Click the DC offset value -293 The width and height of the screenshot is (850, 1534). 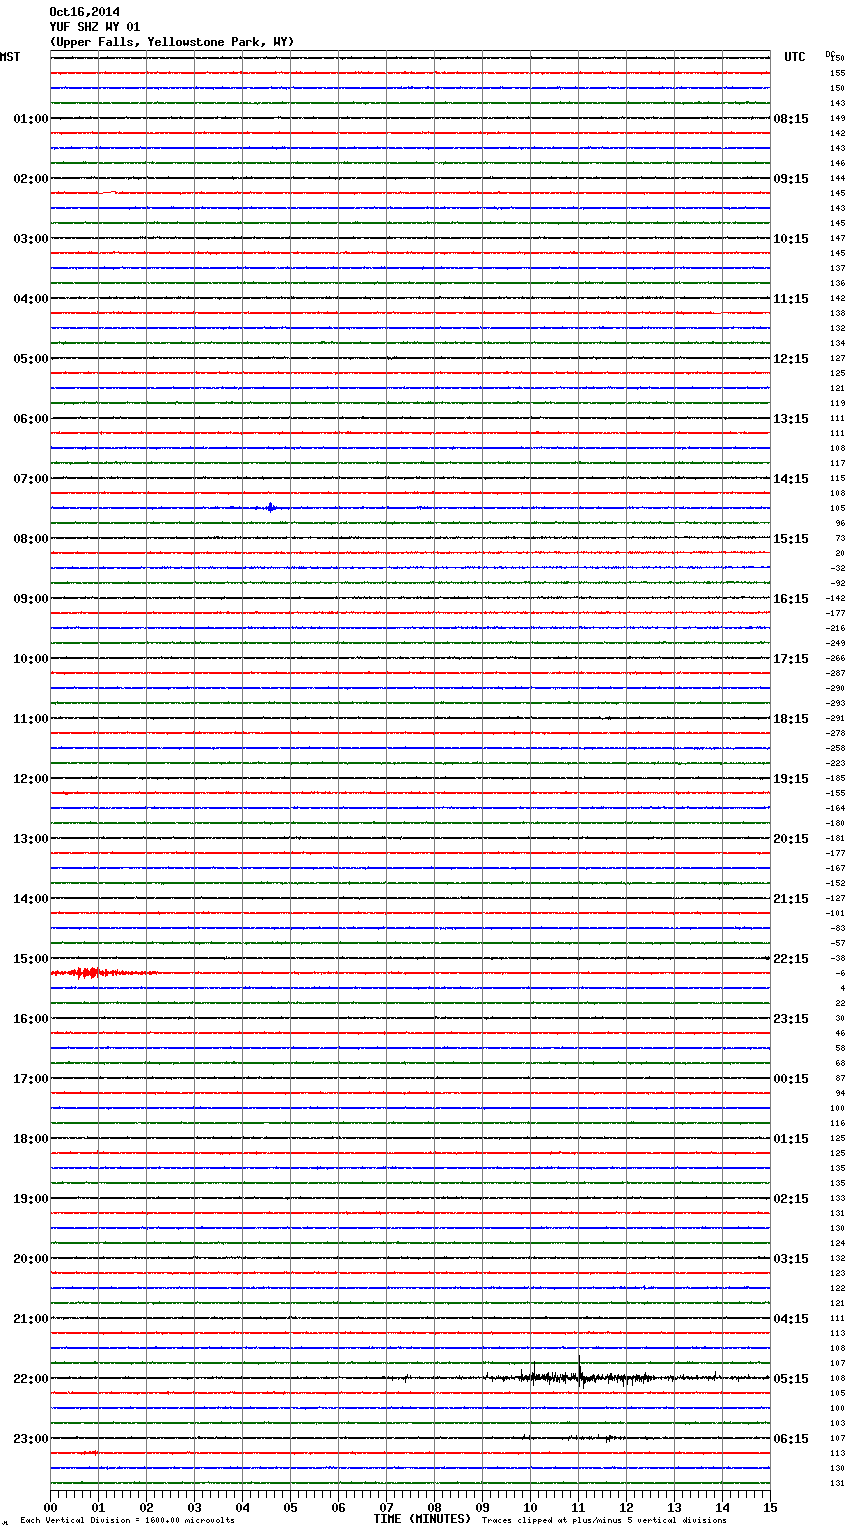point(835,704)
